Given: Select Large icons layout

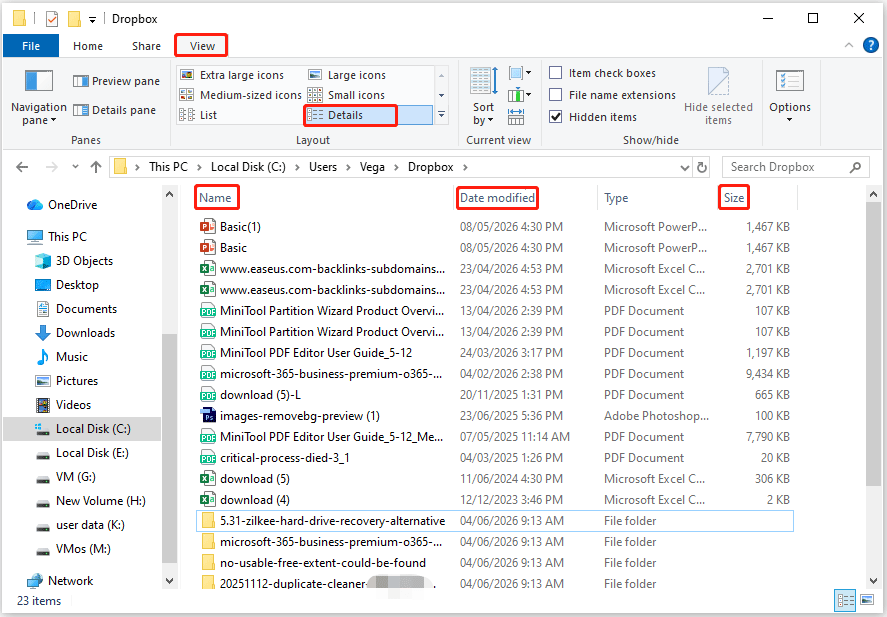Looking at the screenshot, I should [346, 75].
